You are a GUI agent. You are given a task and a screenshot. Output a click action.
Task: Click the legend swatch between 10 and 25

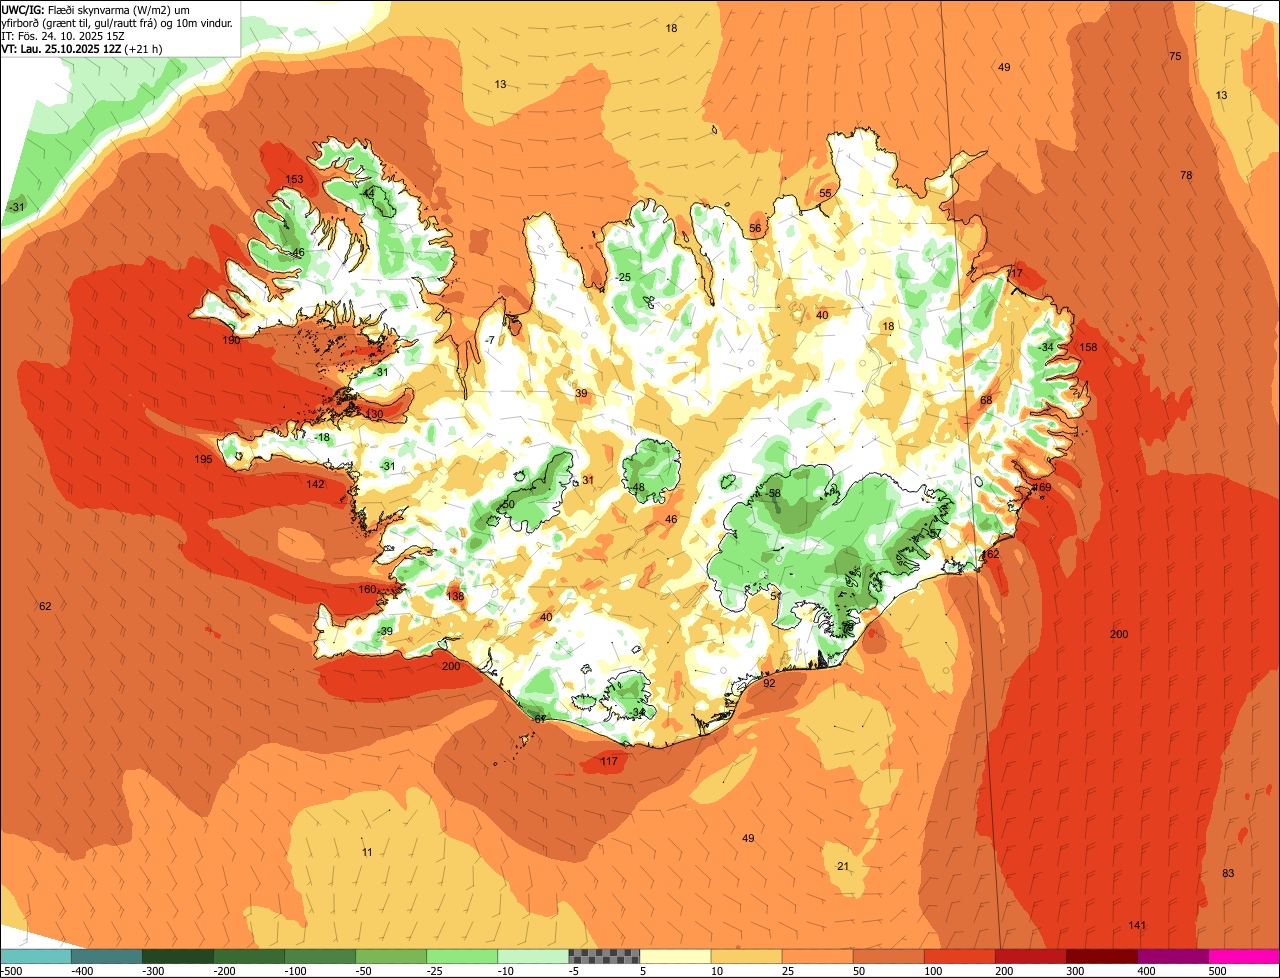[x=746, y=956]
